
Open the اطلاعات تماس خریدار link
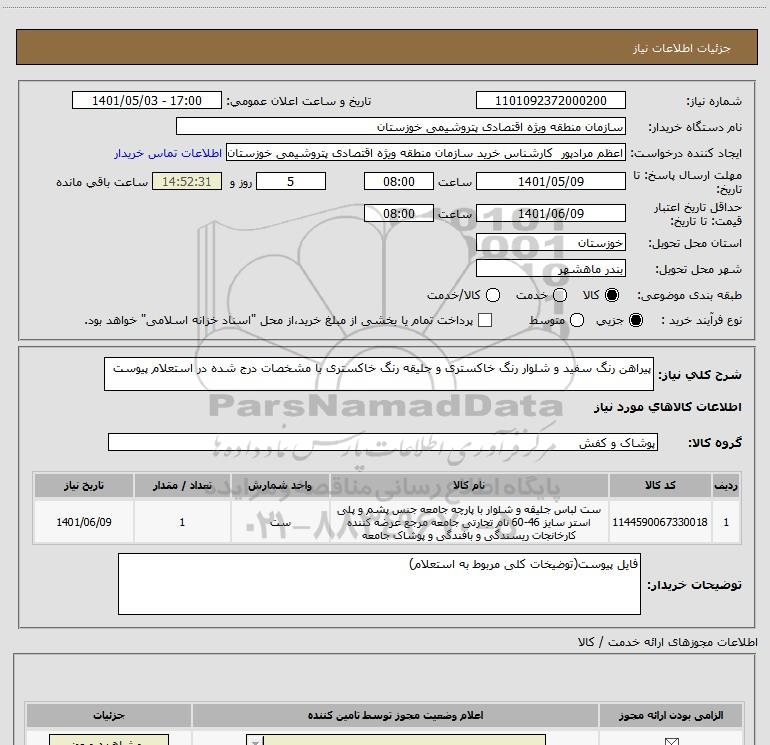168,153
